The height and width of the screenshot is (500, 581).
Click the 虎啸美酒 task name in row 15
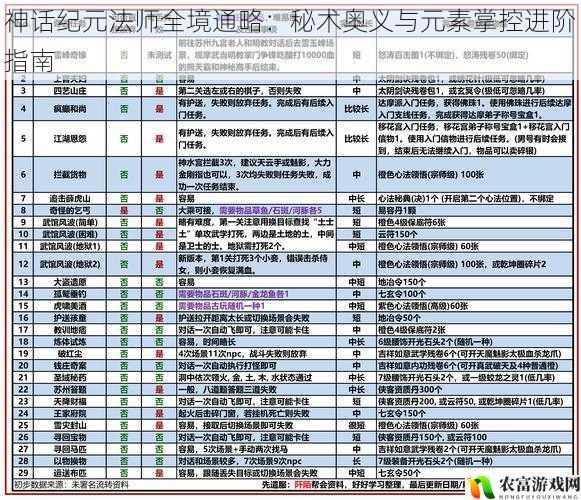[70, 306]
